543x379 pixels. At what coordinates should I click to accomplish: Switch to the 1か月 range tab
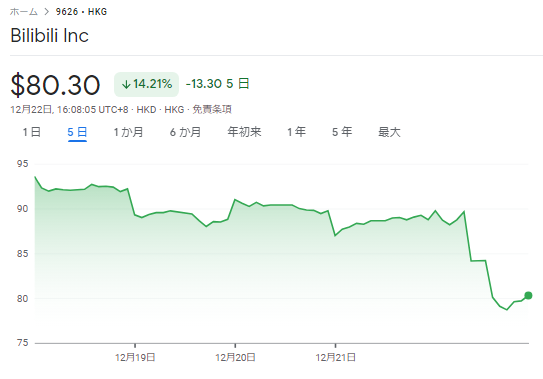pos(128,132)
